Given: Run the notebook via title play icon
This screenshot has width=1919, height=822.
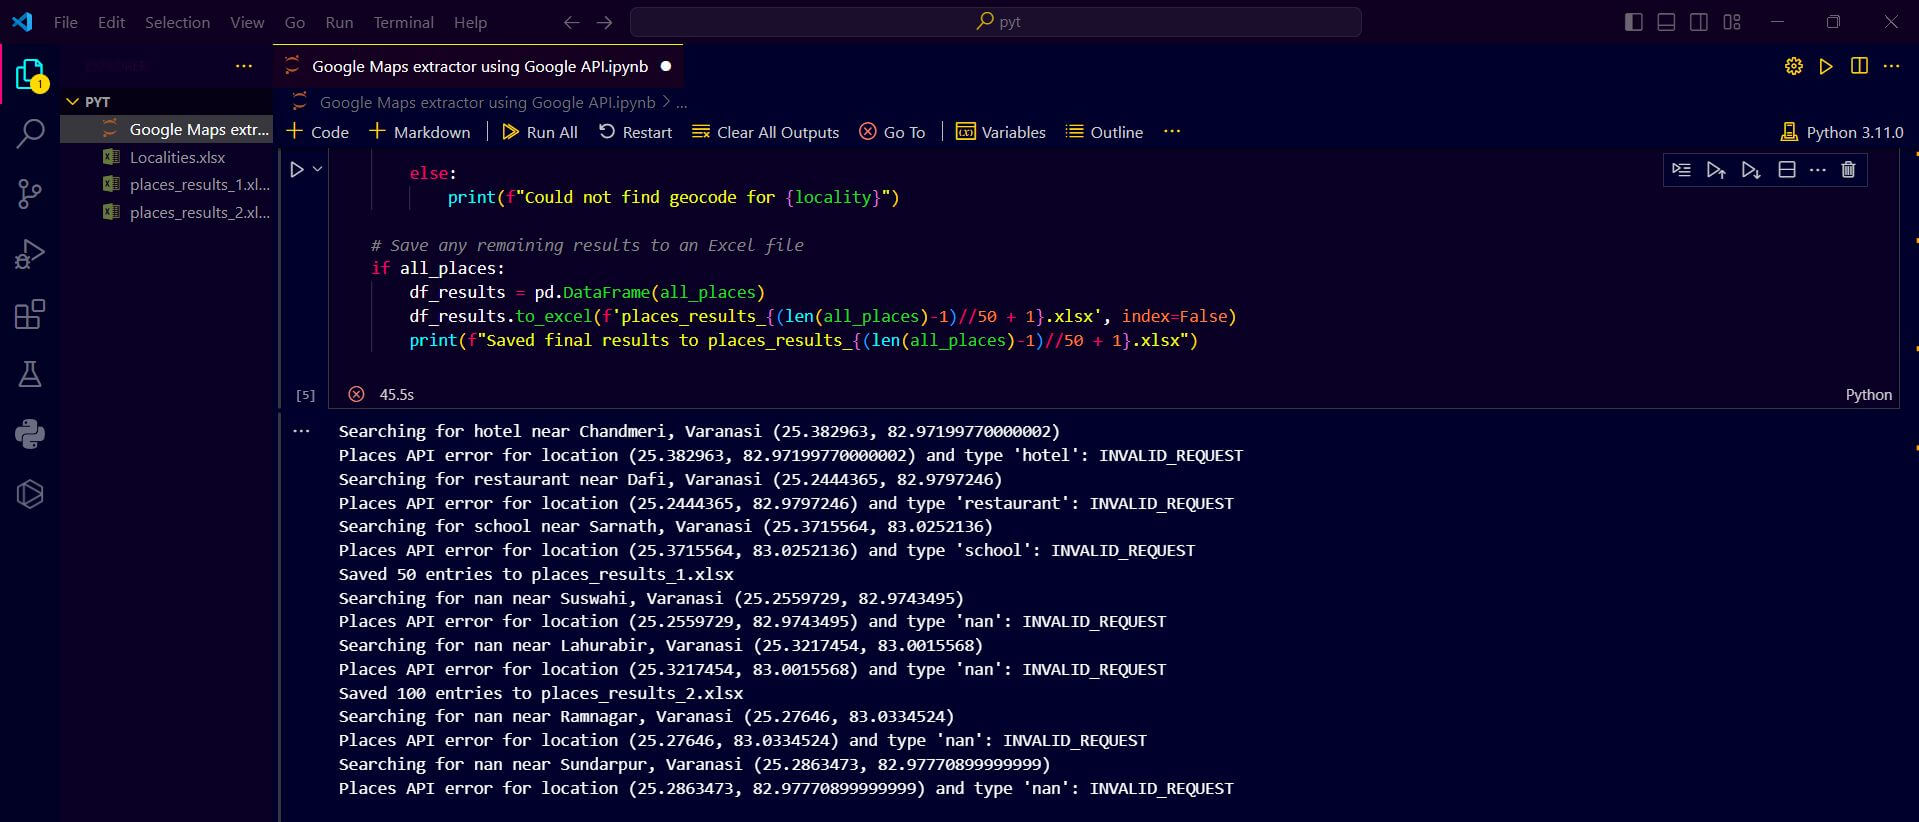Looking at the screenshot, I should tap(1826, 66).
